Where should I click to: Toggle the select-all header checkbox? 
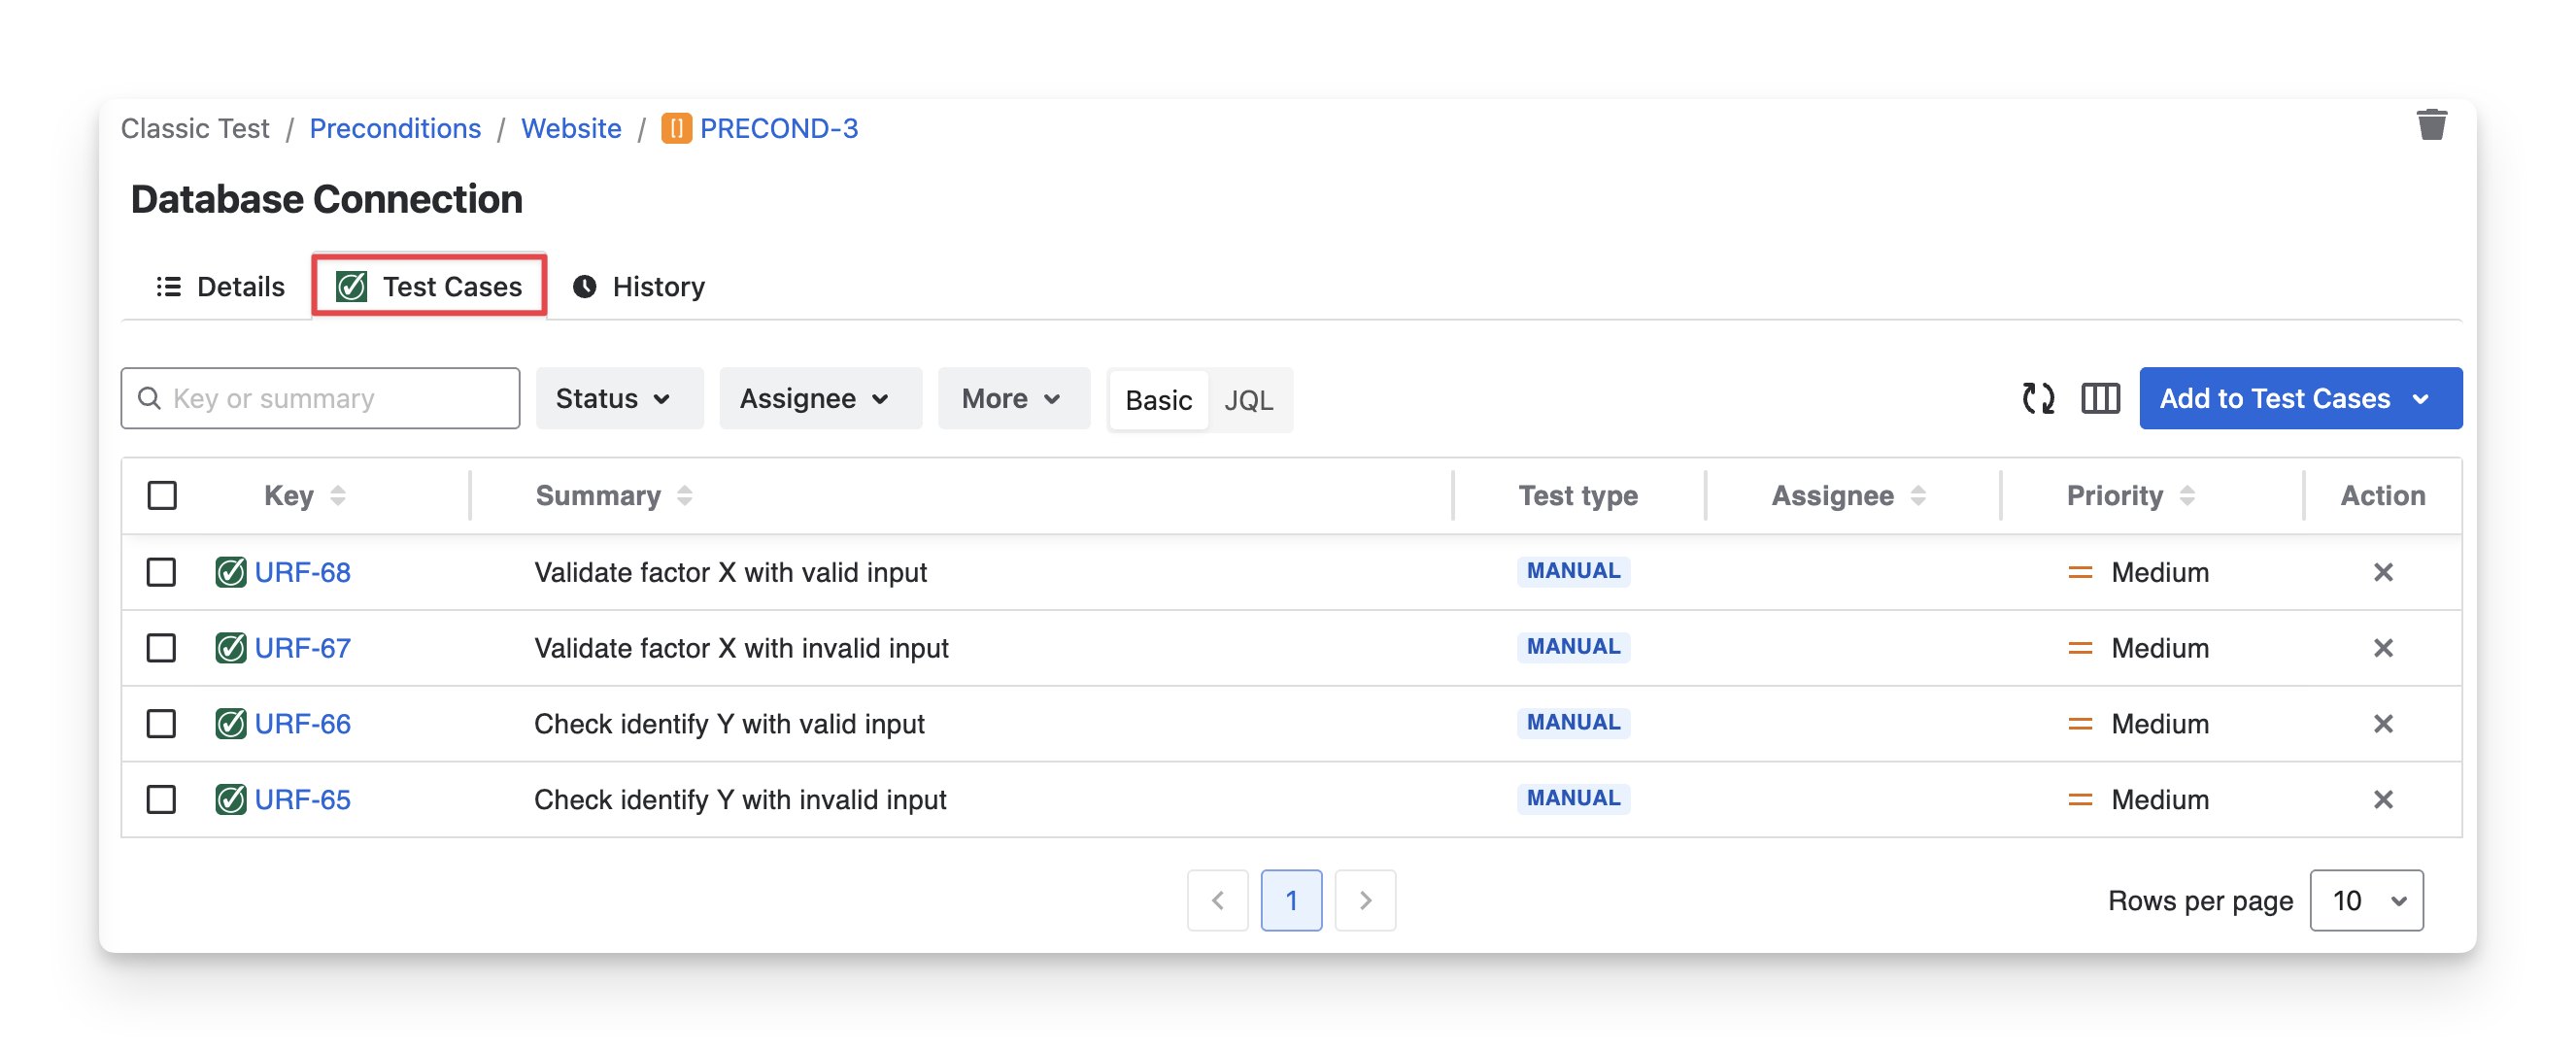(x=162, y=495)
